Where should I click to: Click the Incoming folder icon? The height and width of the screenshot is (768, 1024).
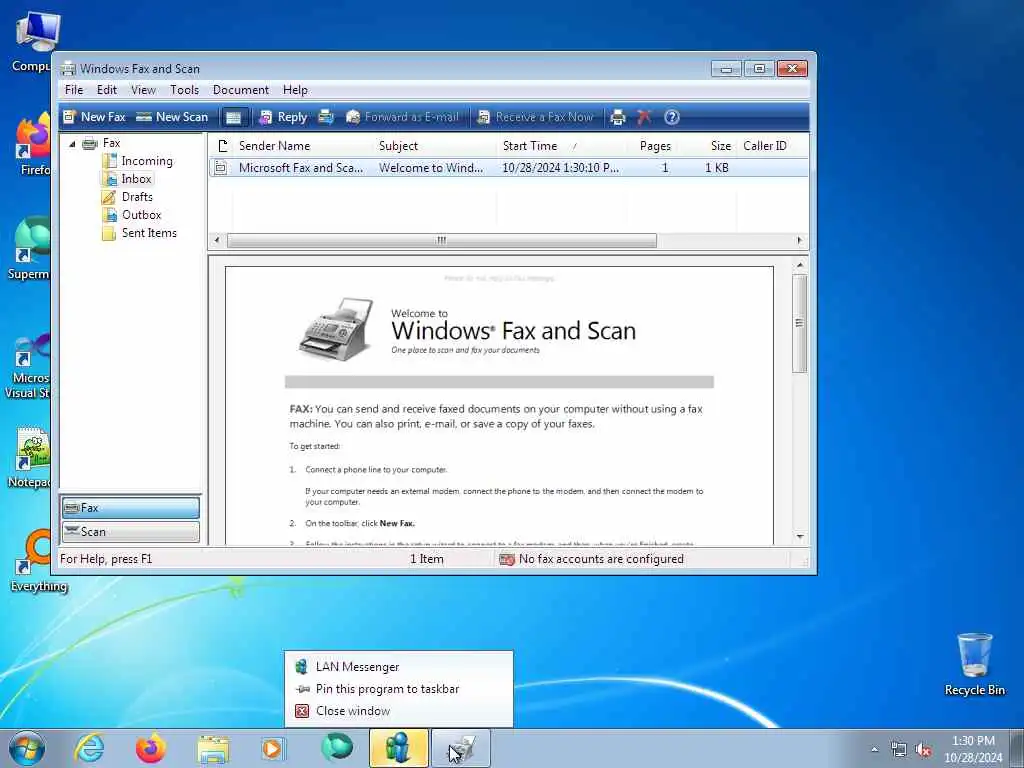(x=110, y=161)
